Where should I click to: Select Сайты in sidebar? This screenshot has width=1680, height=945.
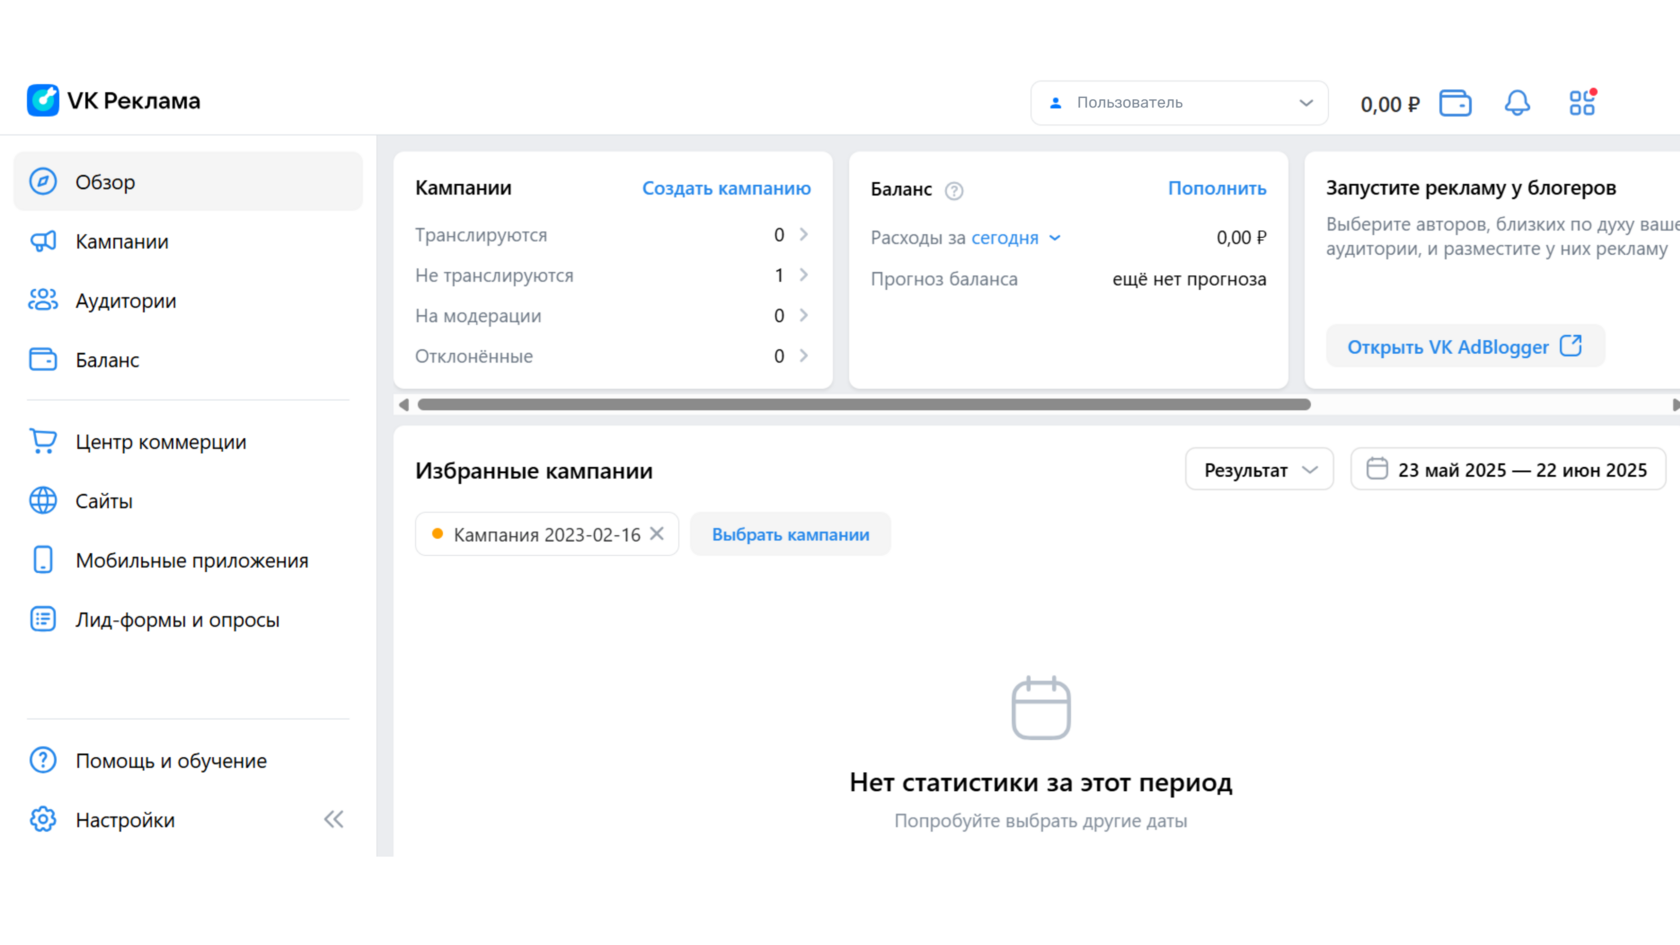coord(188,500)
